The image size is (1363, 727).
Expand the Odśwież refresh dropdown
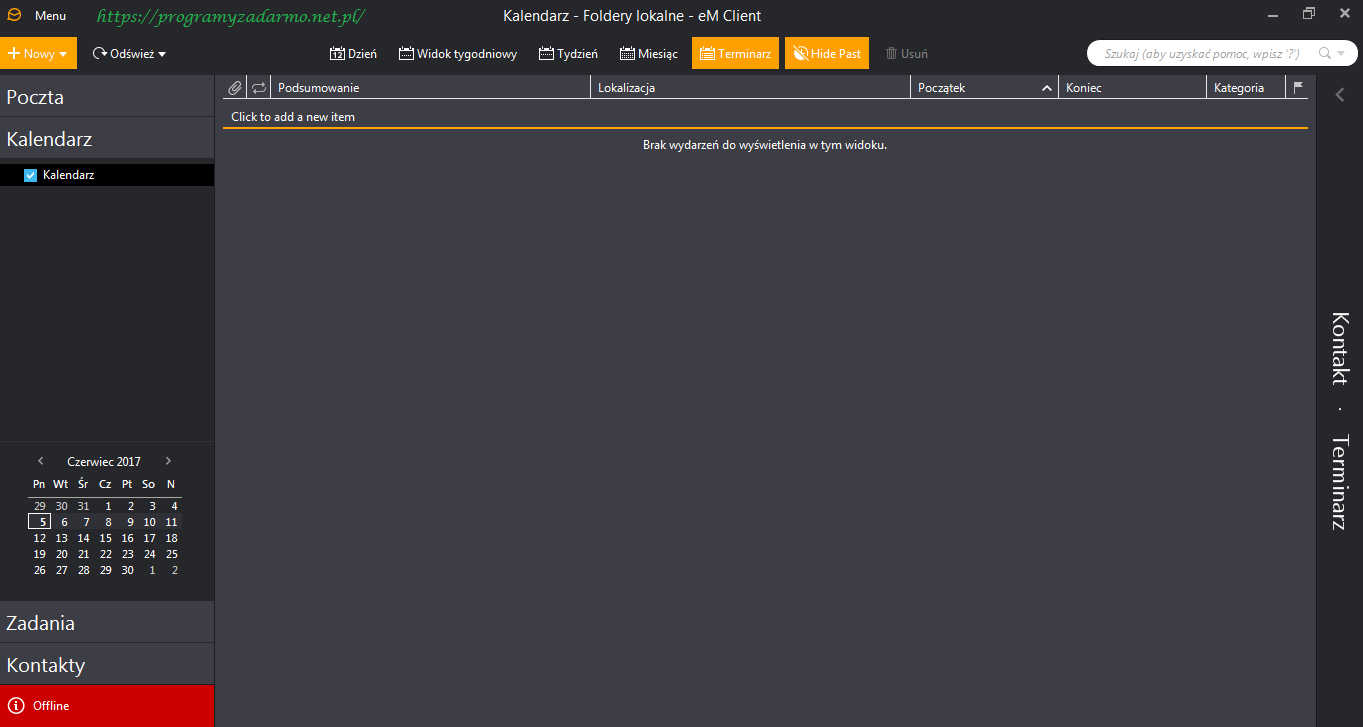coord(162,54)
